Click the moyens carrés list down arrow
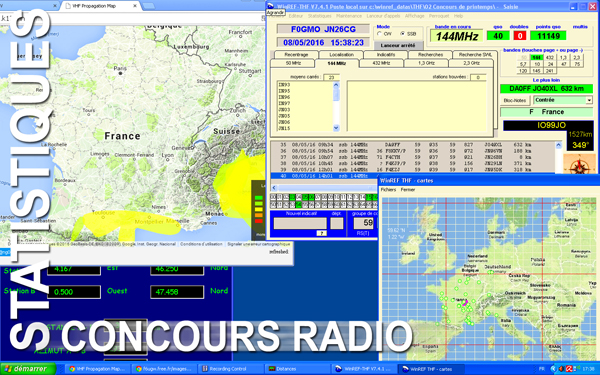The height and width of the screenshot is (375, 600). (336, 128)
